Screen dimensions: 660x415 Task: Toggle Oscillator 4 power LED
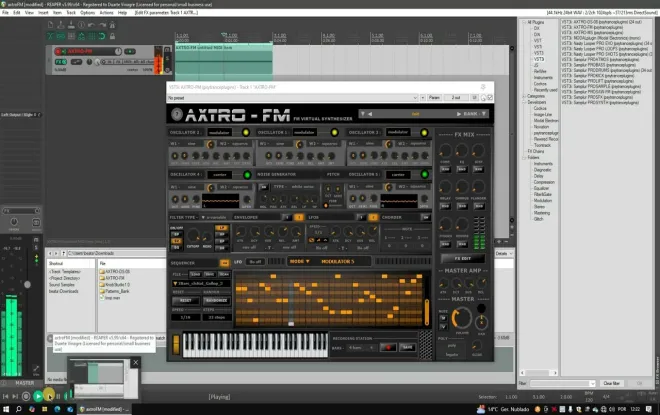click(x=247, y=174)
